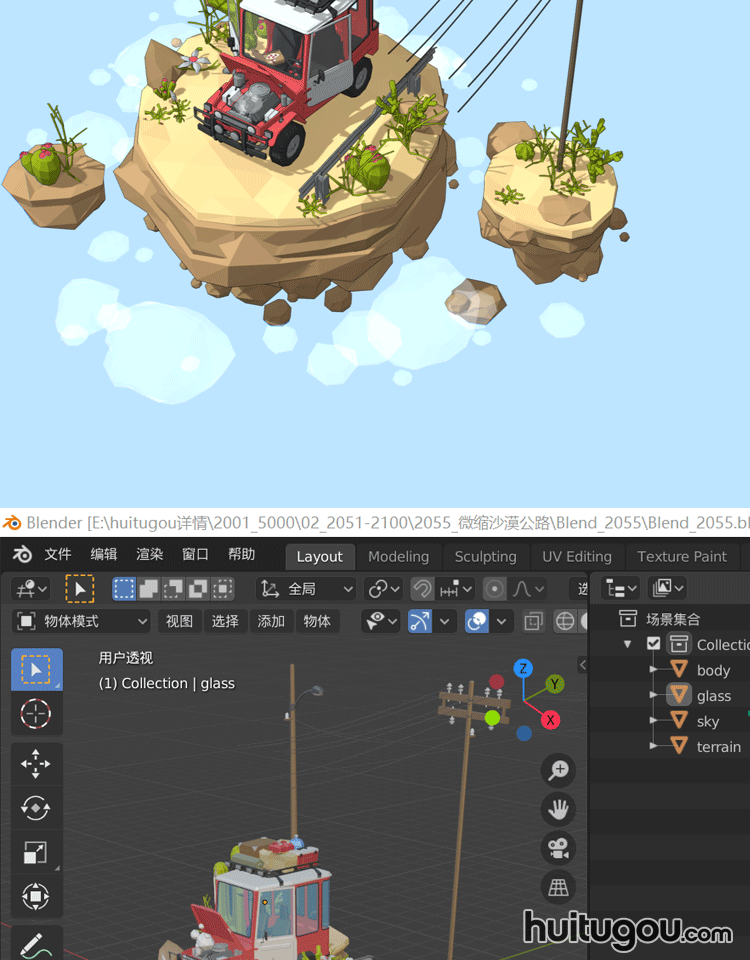750x960 pixels.
Task: Choose the Scale tool
Action: [36, 852]
